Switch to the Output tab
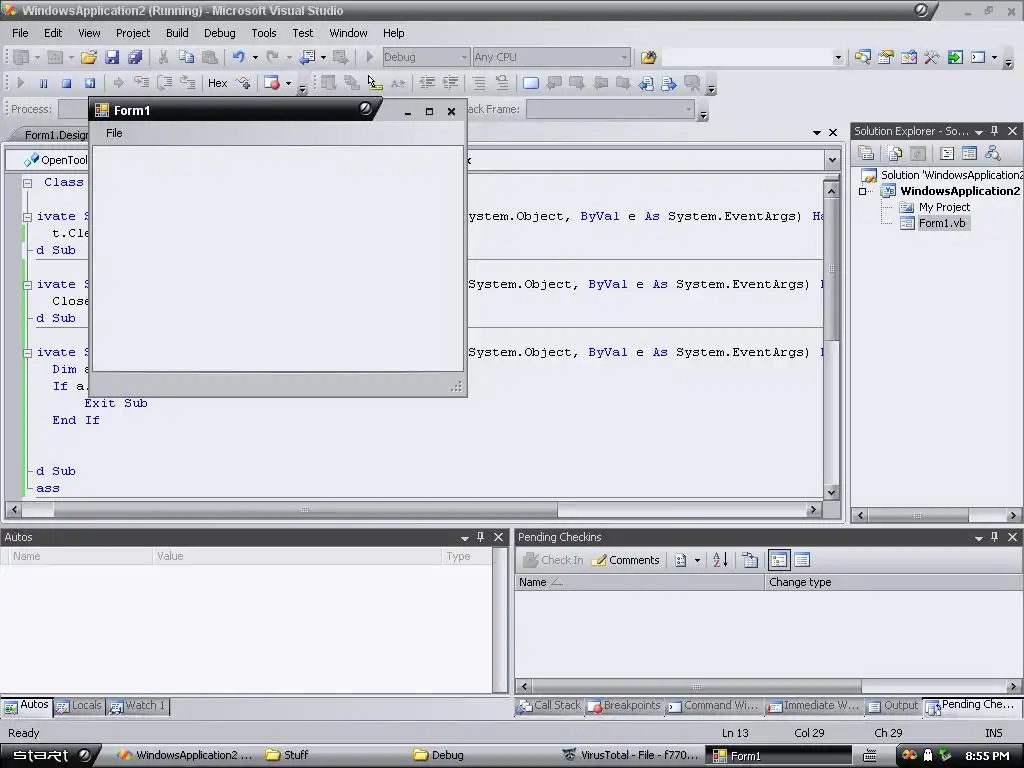This screenshot has width=1024, height=768. tap(893, 706)
